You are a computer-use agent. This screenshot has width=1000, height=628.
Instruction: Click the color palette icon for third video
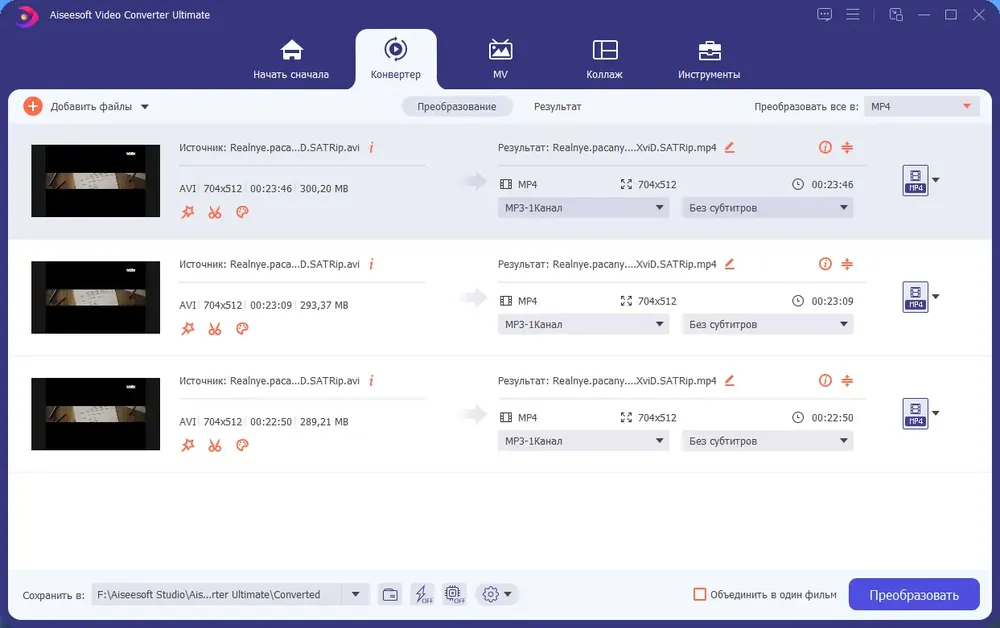point(242,445)
